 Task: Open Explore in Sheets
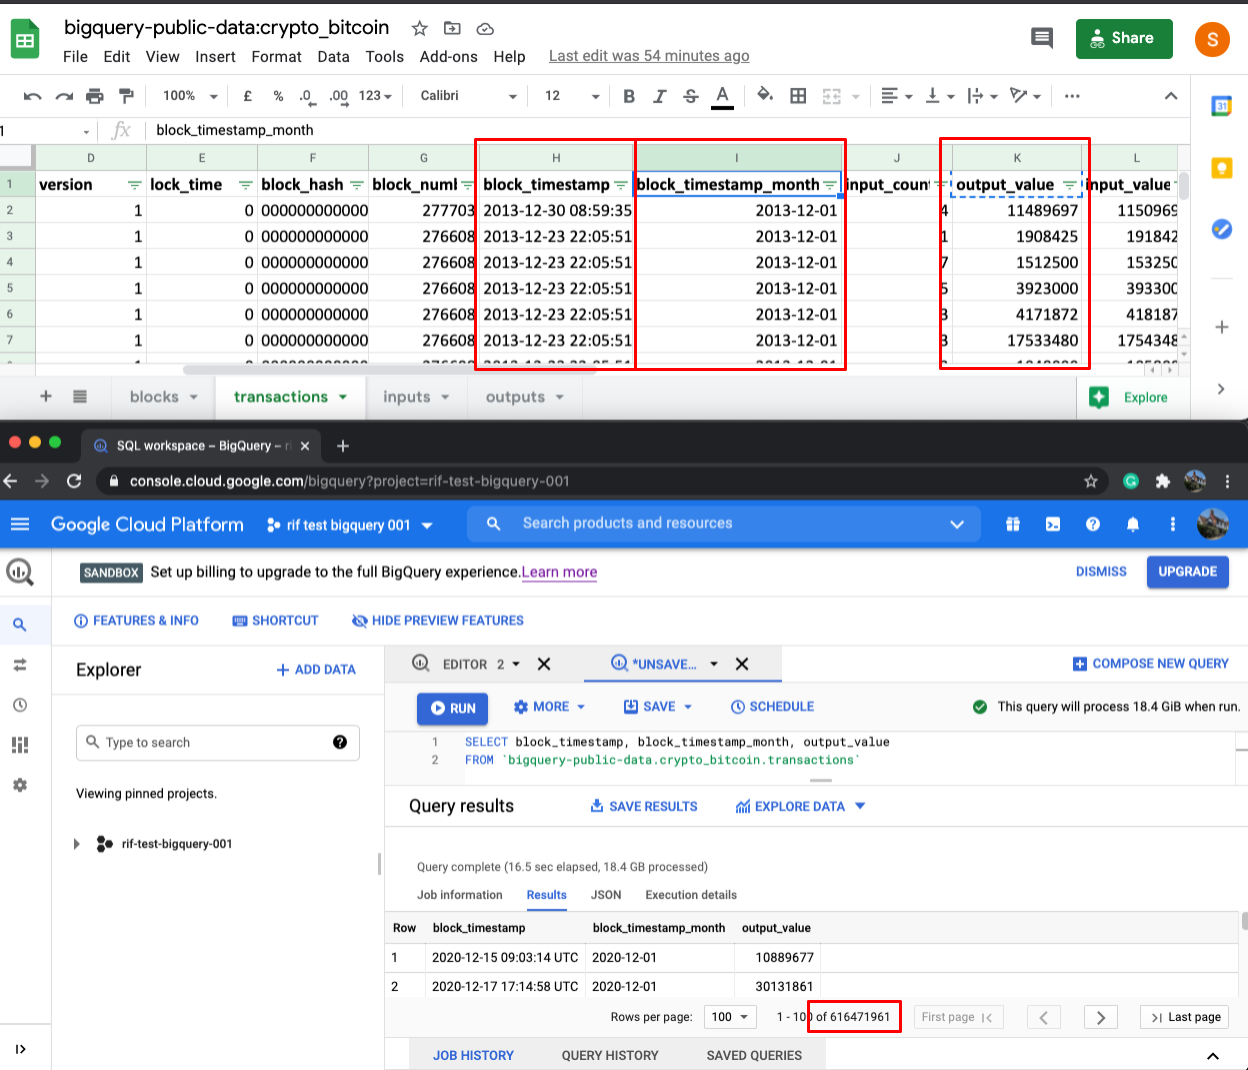[x=1129, y=397]
